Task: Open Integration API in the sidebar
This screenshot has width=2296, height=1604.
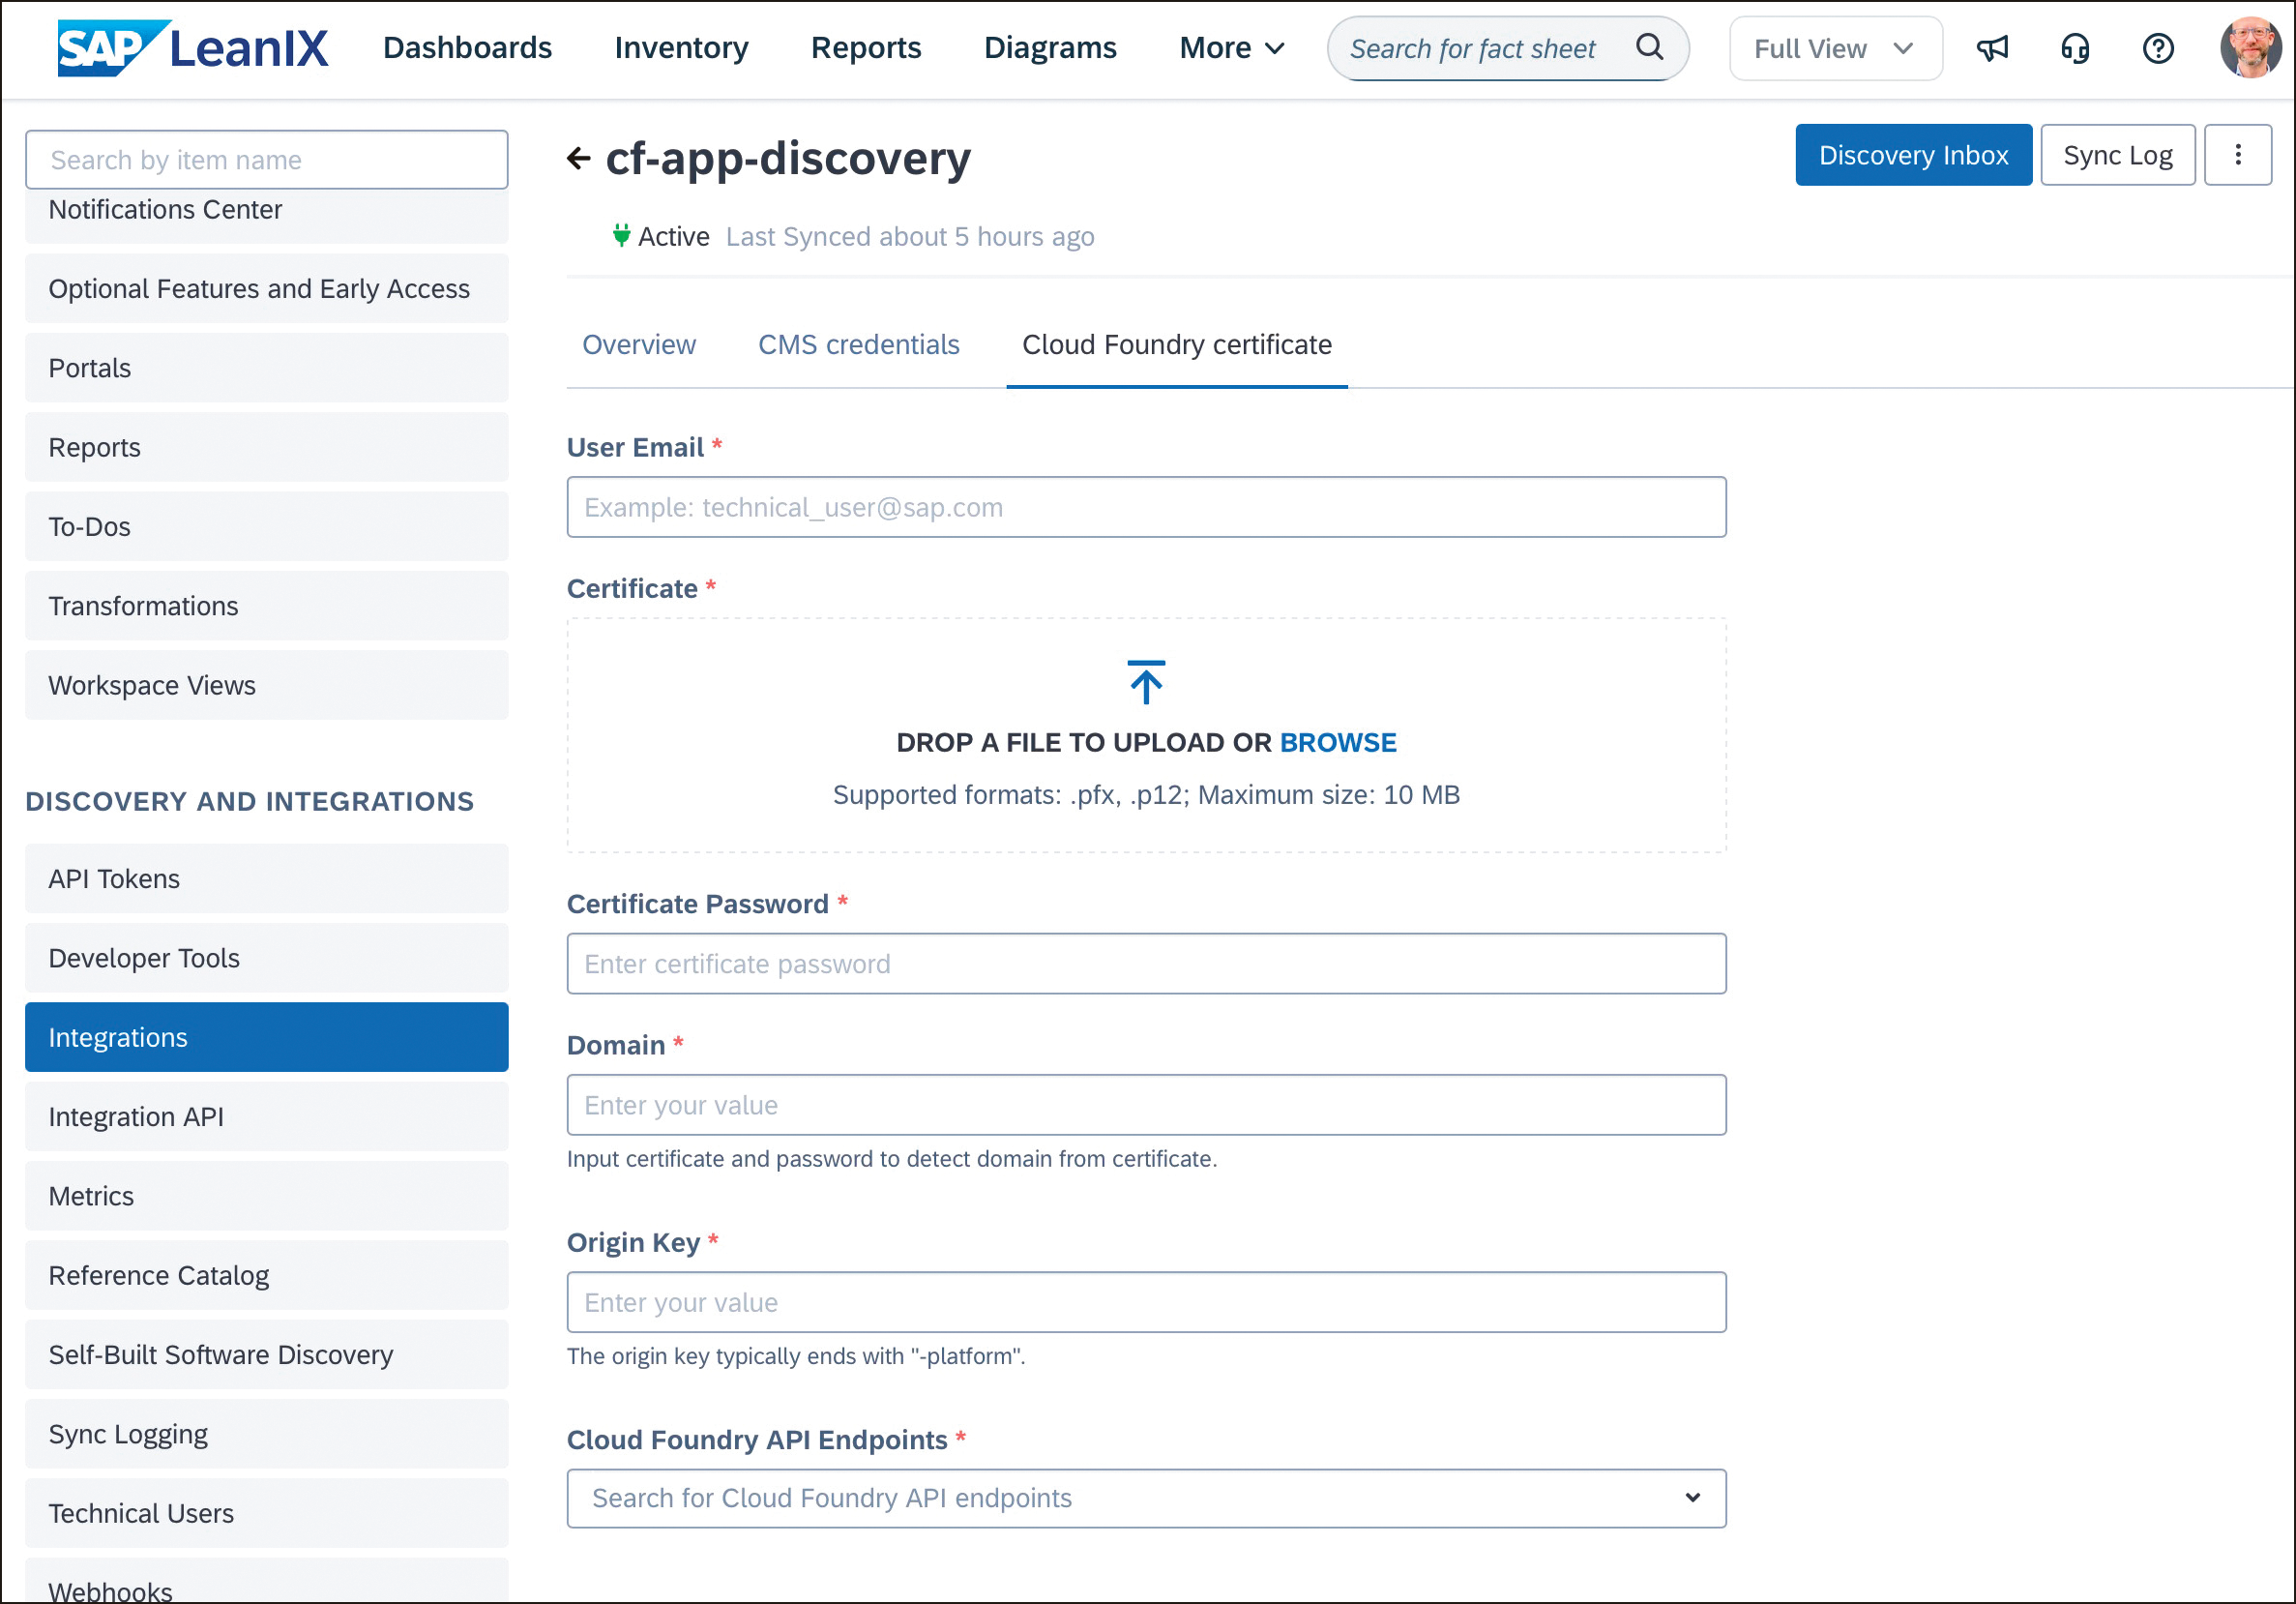Action: [x=266, y=1117]
